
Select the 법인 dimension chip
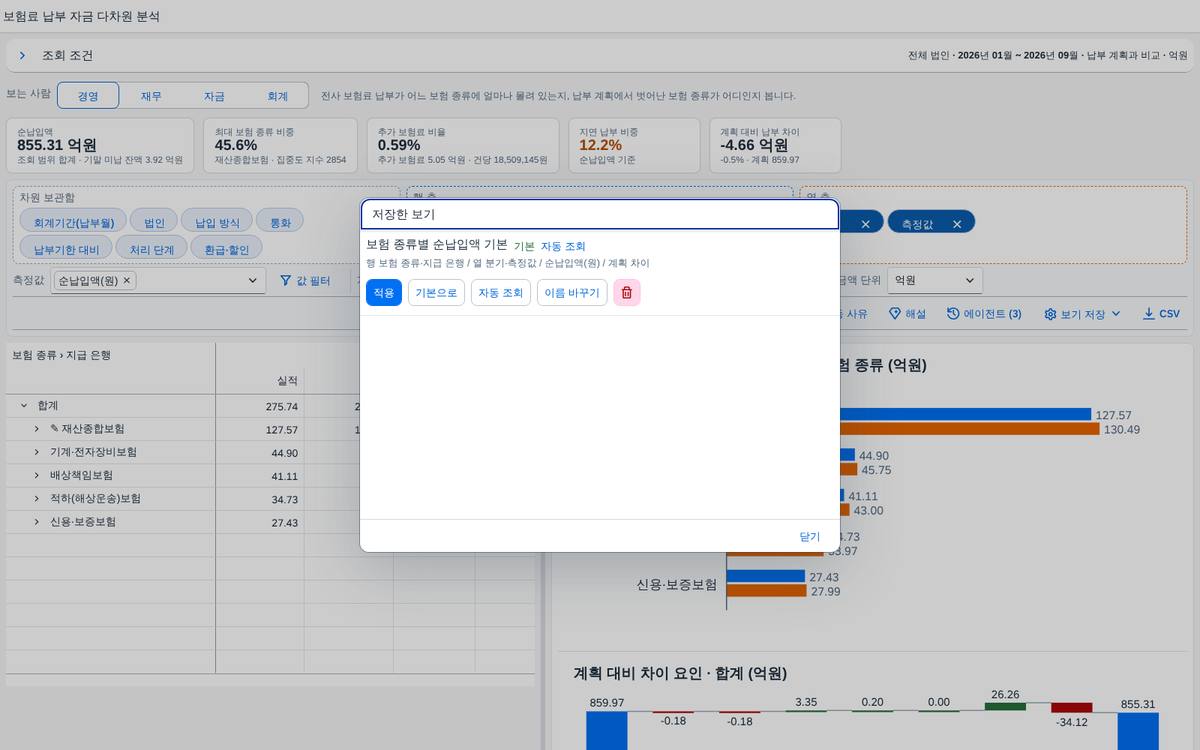click(155, 222)
